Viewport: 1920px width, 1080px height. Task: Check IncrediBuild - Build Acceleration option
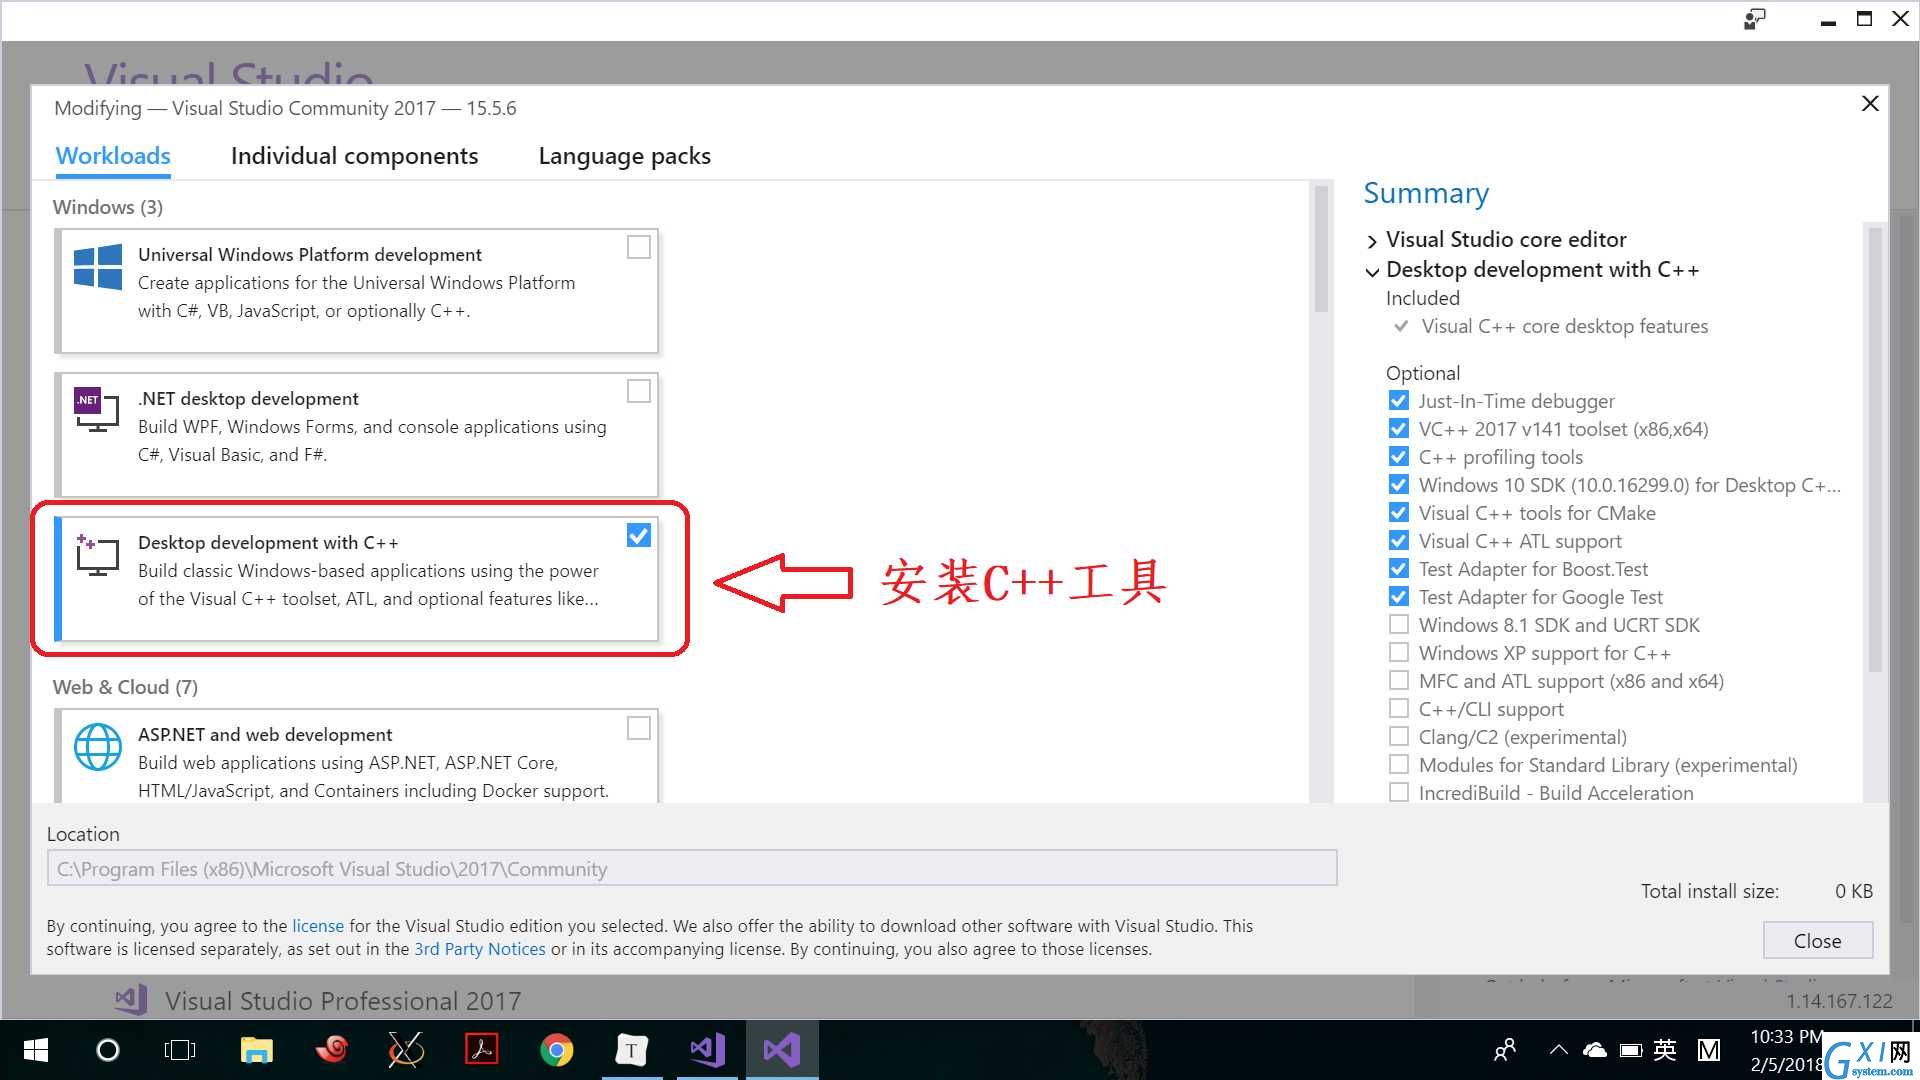[x=1399, y=793]
